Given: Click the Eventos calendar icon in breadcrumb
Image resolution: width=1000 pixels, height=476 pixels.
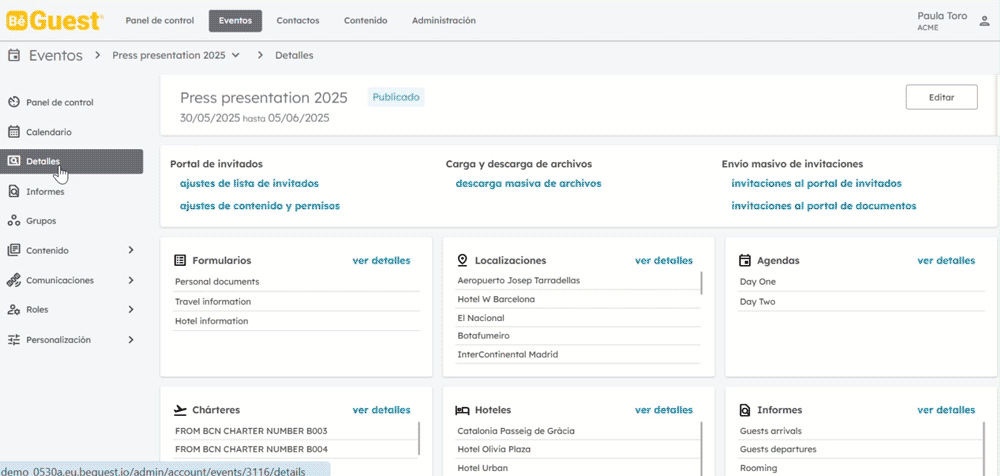Looking at the screenshot, I should point(13,56).
